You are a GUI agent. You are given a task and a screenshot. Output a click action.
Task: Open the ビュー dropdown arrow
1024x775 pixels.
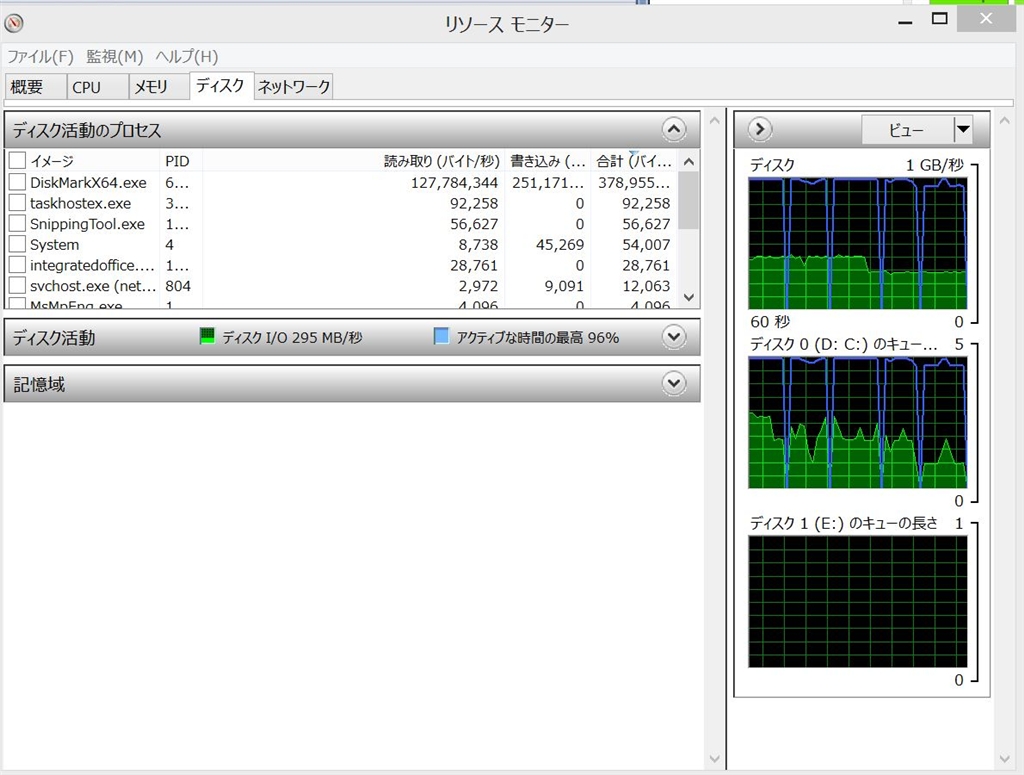963,130
